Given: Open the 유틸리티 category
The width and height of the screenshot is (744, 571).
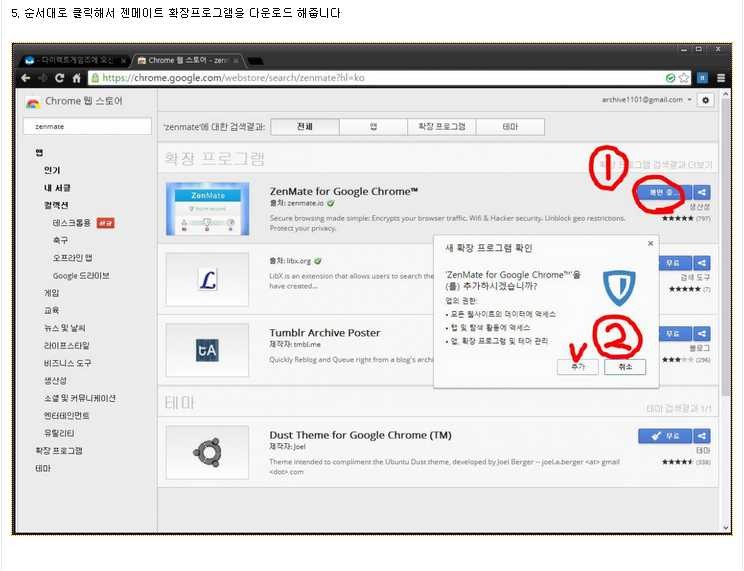Looking at the screenshot, I should [x=59, y=433].
